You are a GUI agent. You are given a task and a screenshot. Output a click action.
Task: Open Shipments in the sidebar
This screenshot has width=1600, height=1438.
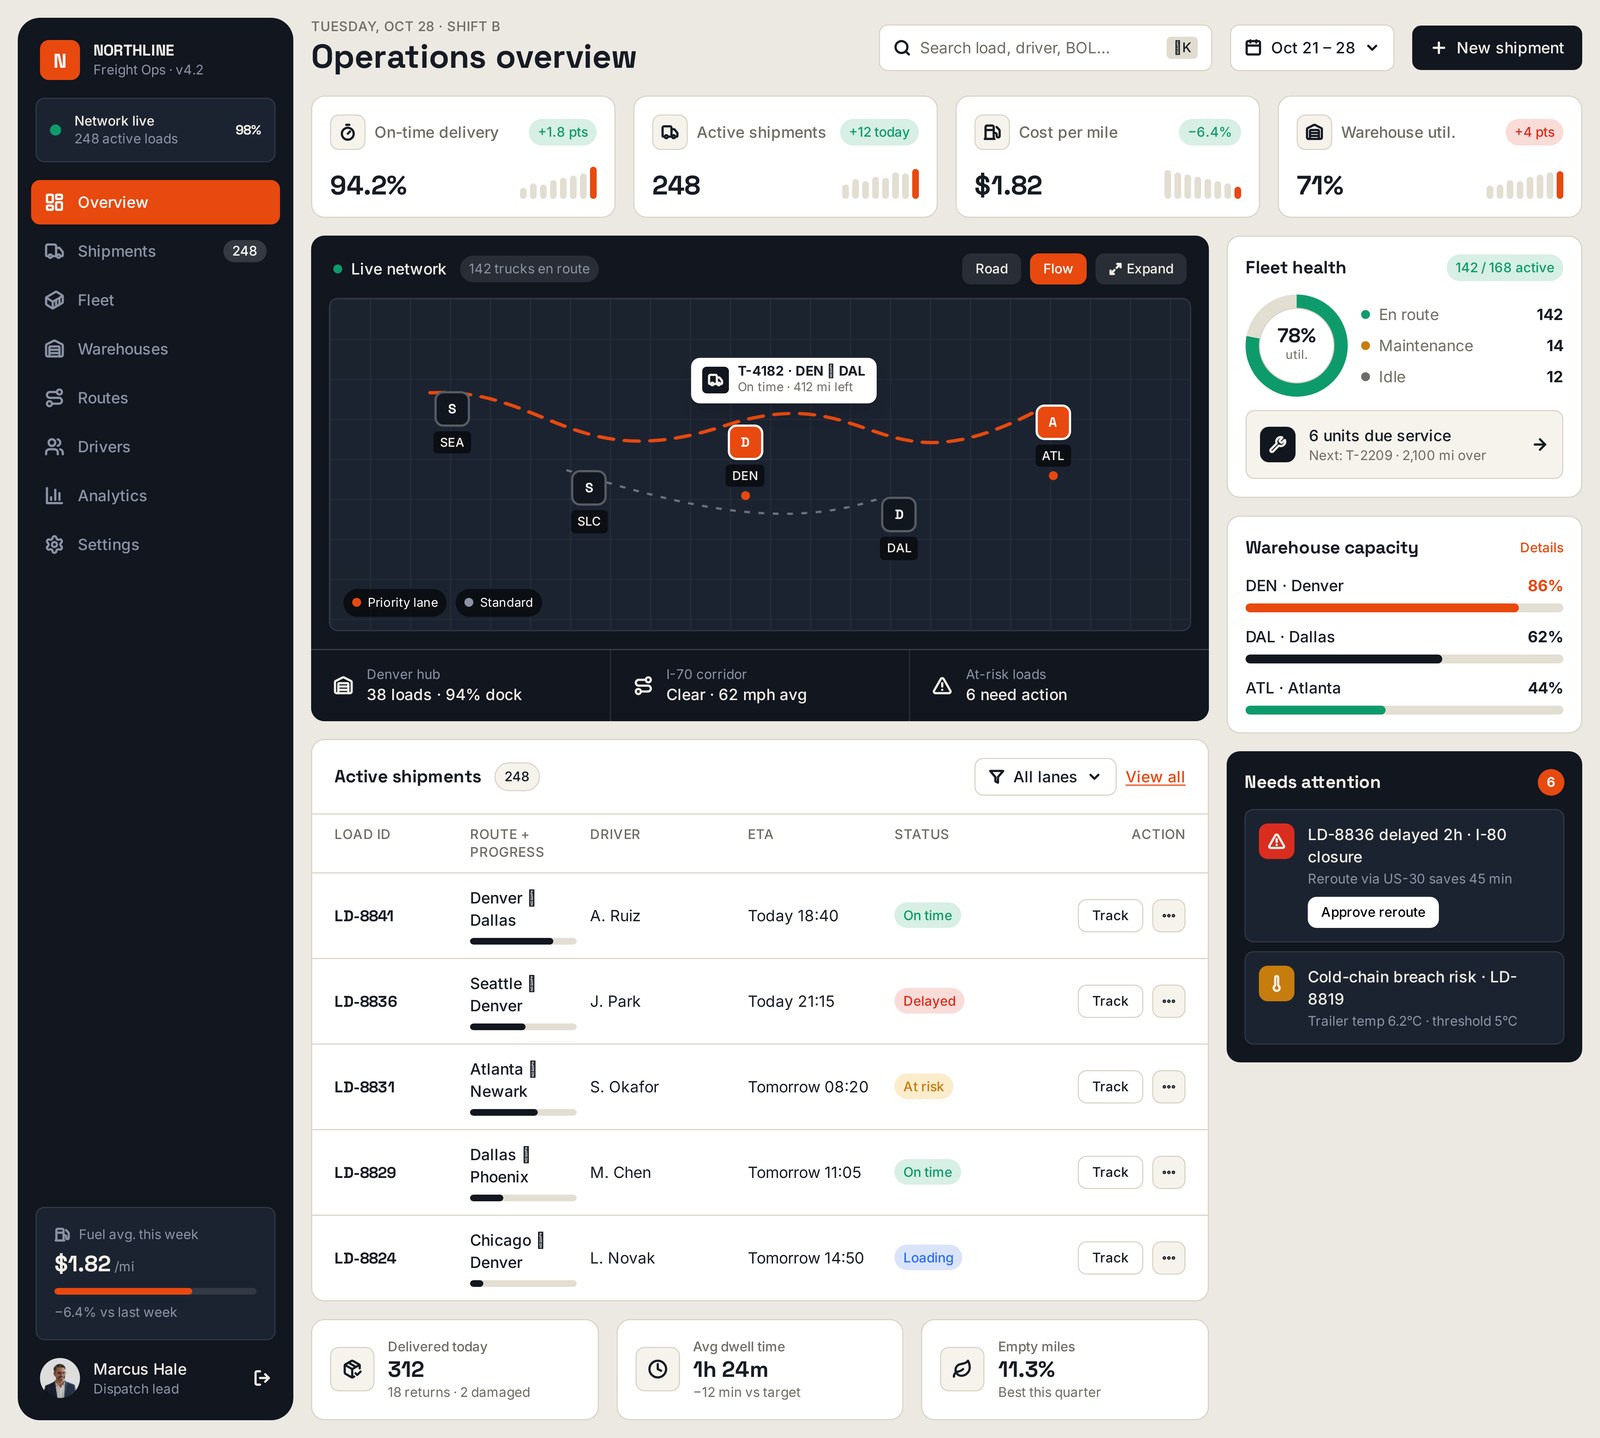coord(155,251)
